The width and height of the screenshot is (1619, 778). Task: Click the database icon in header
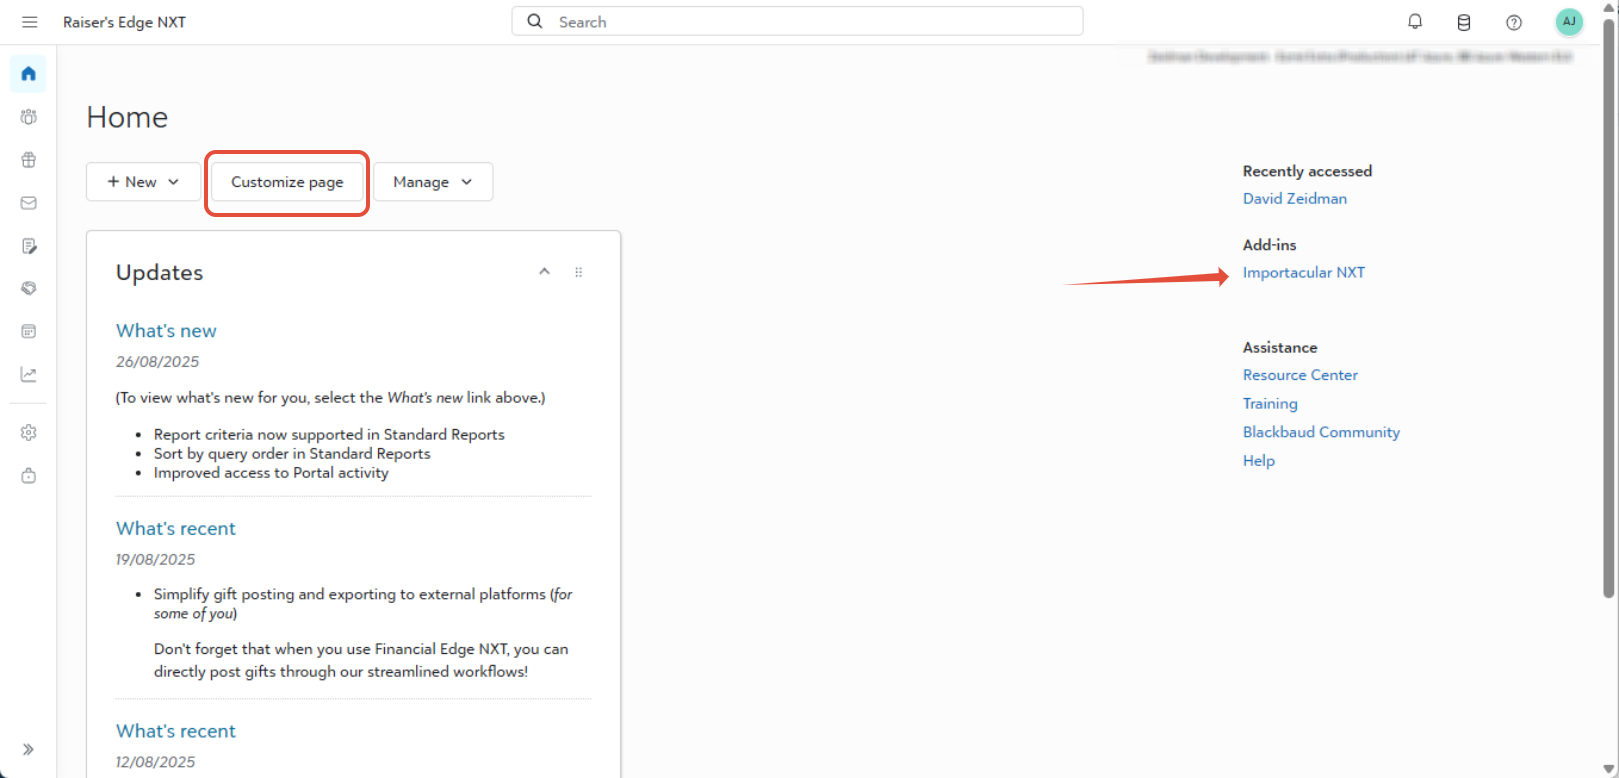(1464, 22)
